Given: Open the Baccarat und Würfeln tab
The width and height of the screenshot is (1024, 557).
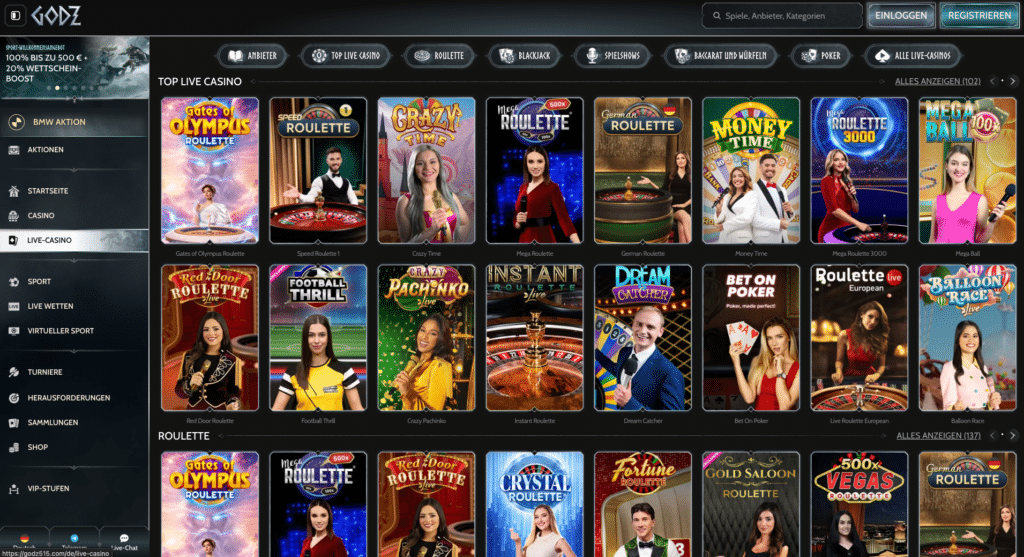Looking at the screenshot, I should [x=721, y=56].
